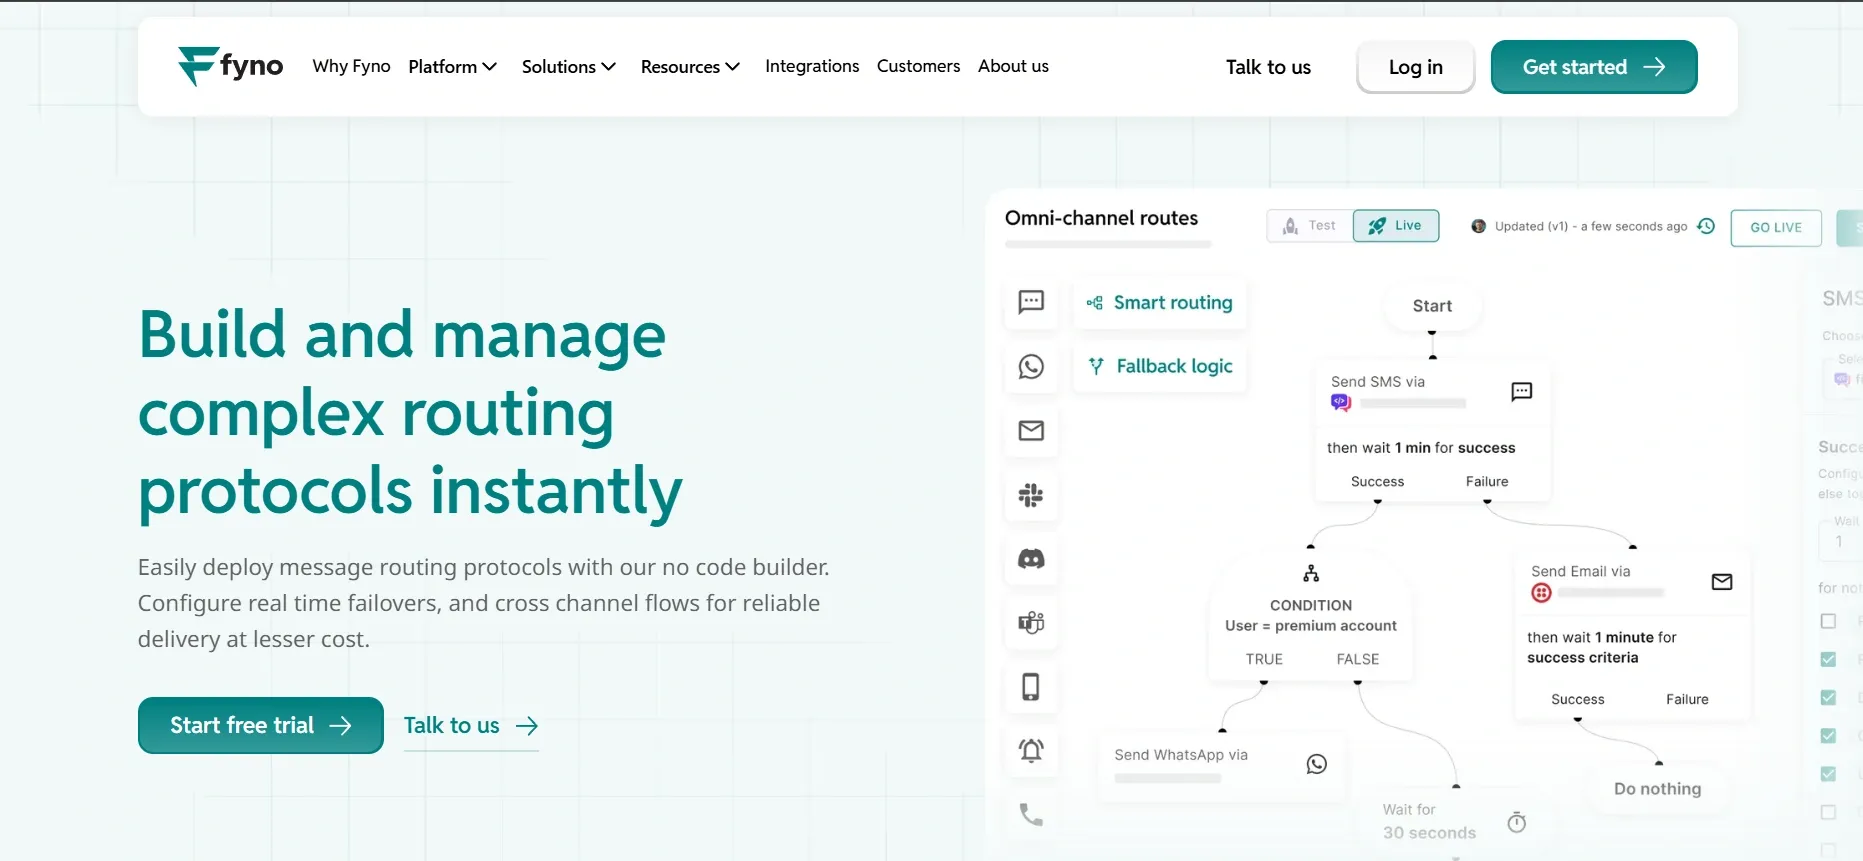Select the Microsoft Teams channel icon
This screenshot has width=1863, height=861.
point(1031,623)
